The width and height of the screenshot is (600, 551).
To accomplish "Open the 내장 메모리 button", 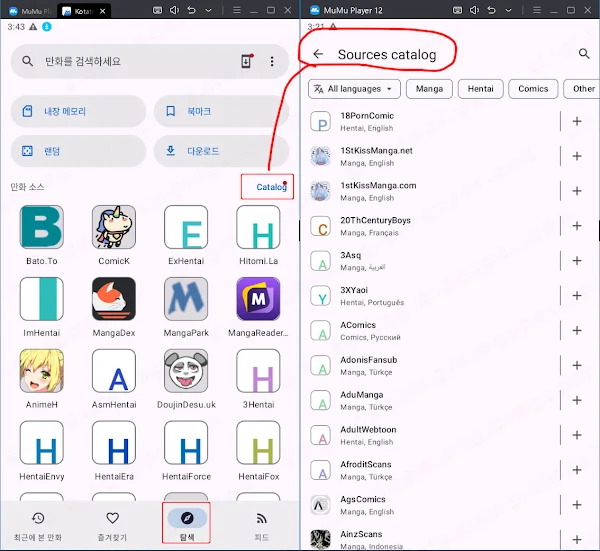I will click(78, 111).
